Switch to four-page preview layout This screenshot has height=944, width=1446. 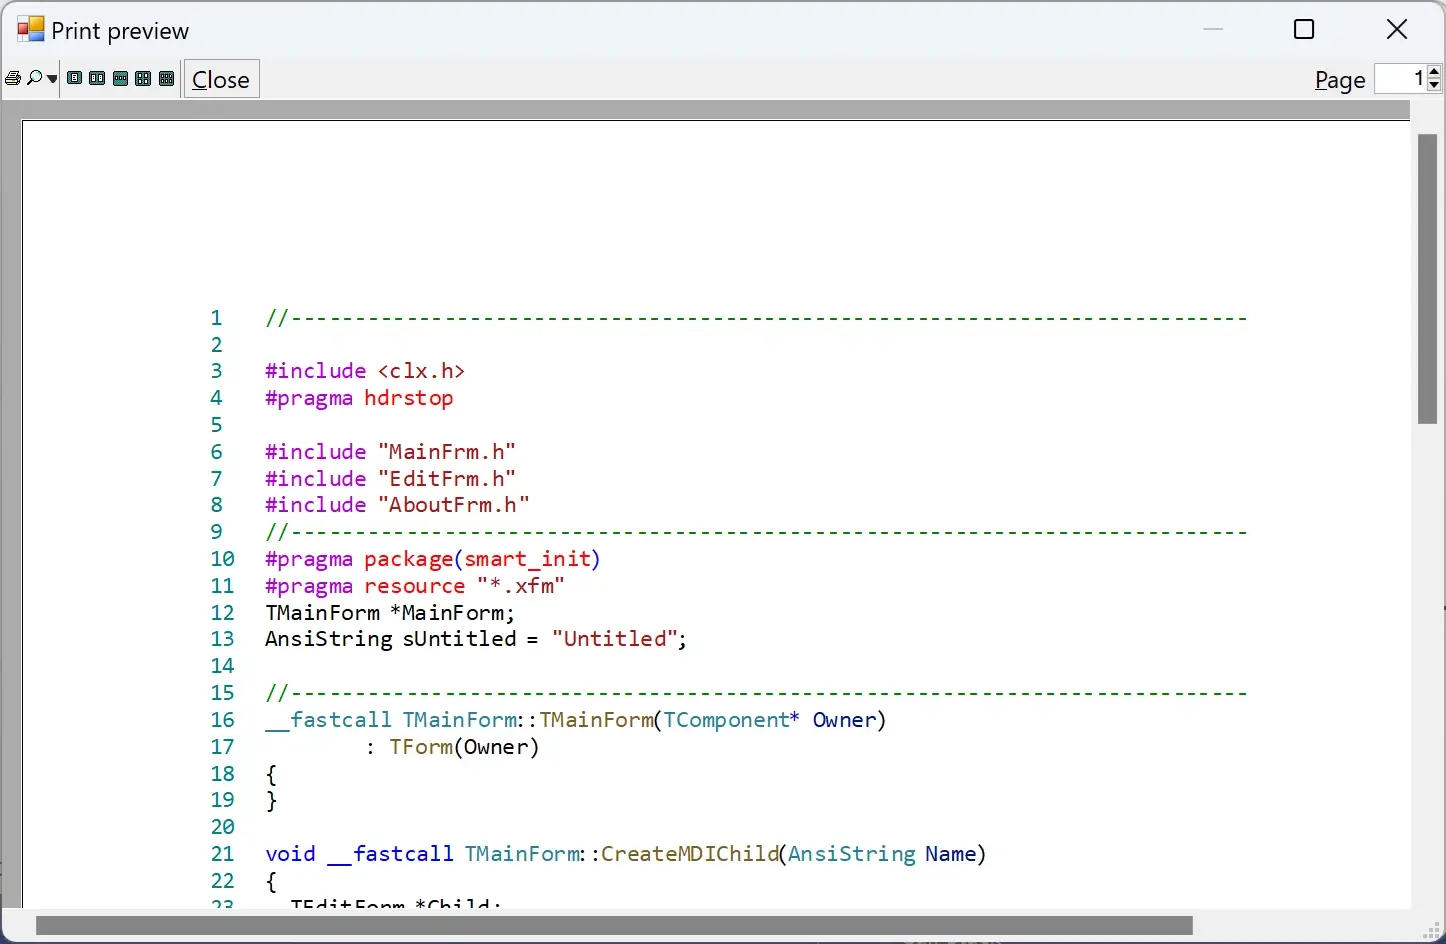143,79
